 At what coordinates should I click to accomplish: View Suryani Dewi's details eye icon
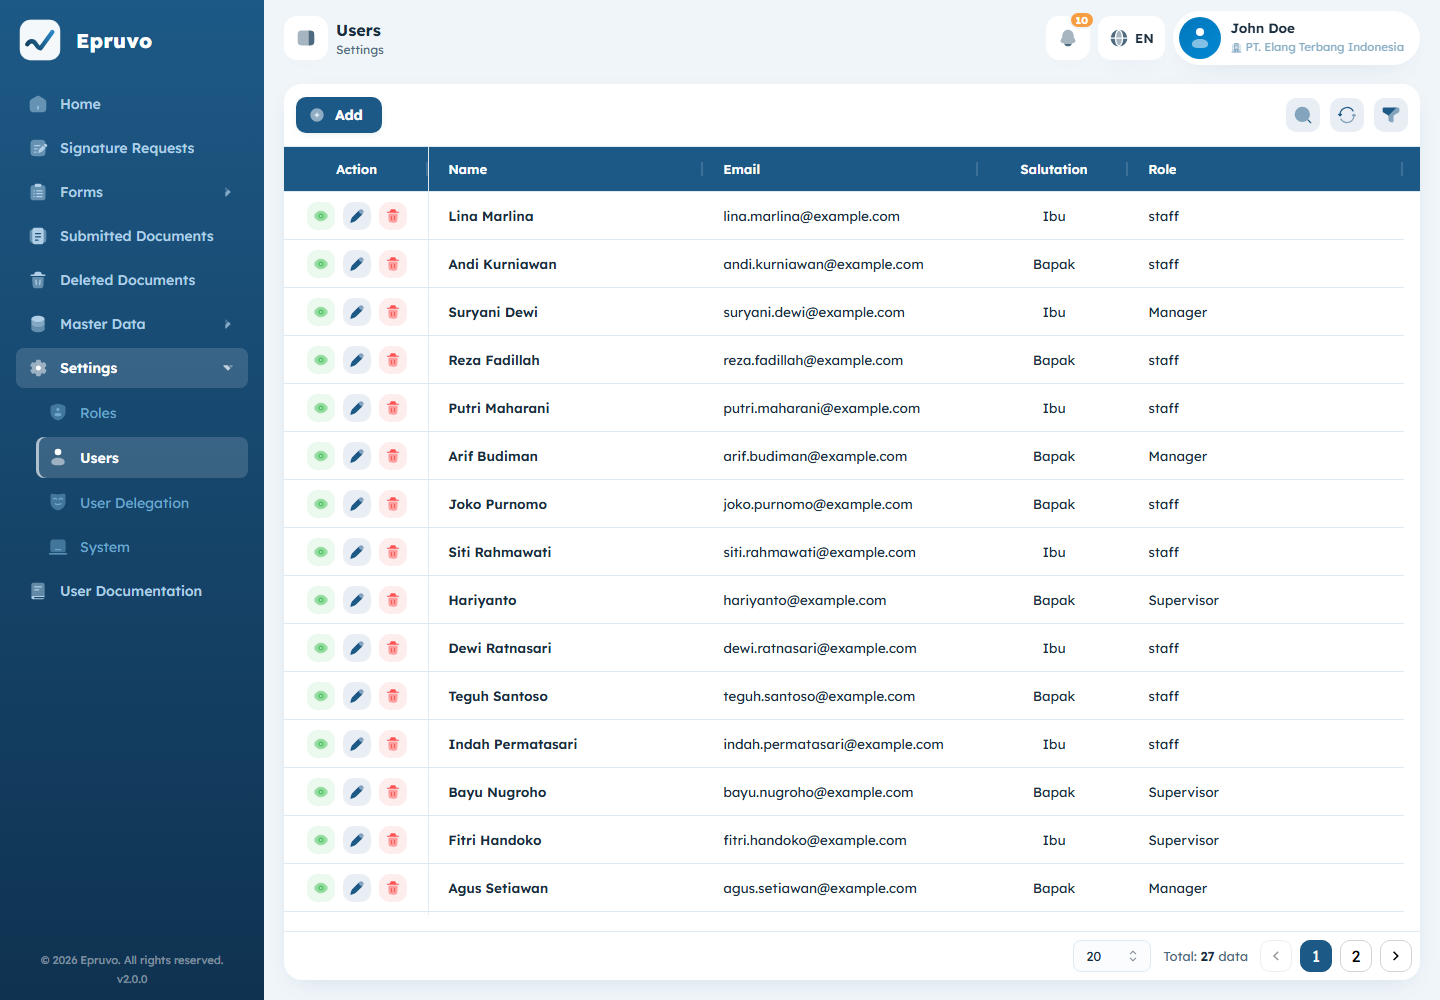(x=321, y=312)
